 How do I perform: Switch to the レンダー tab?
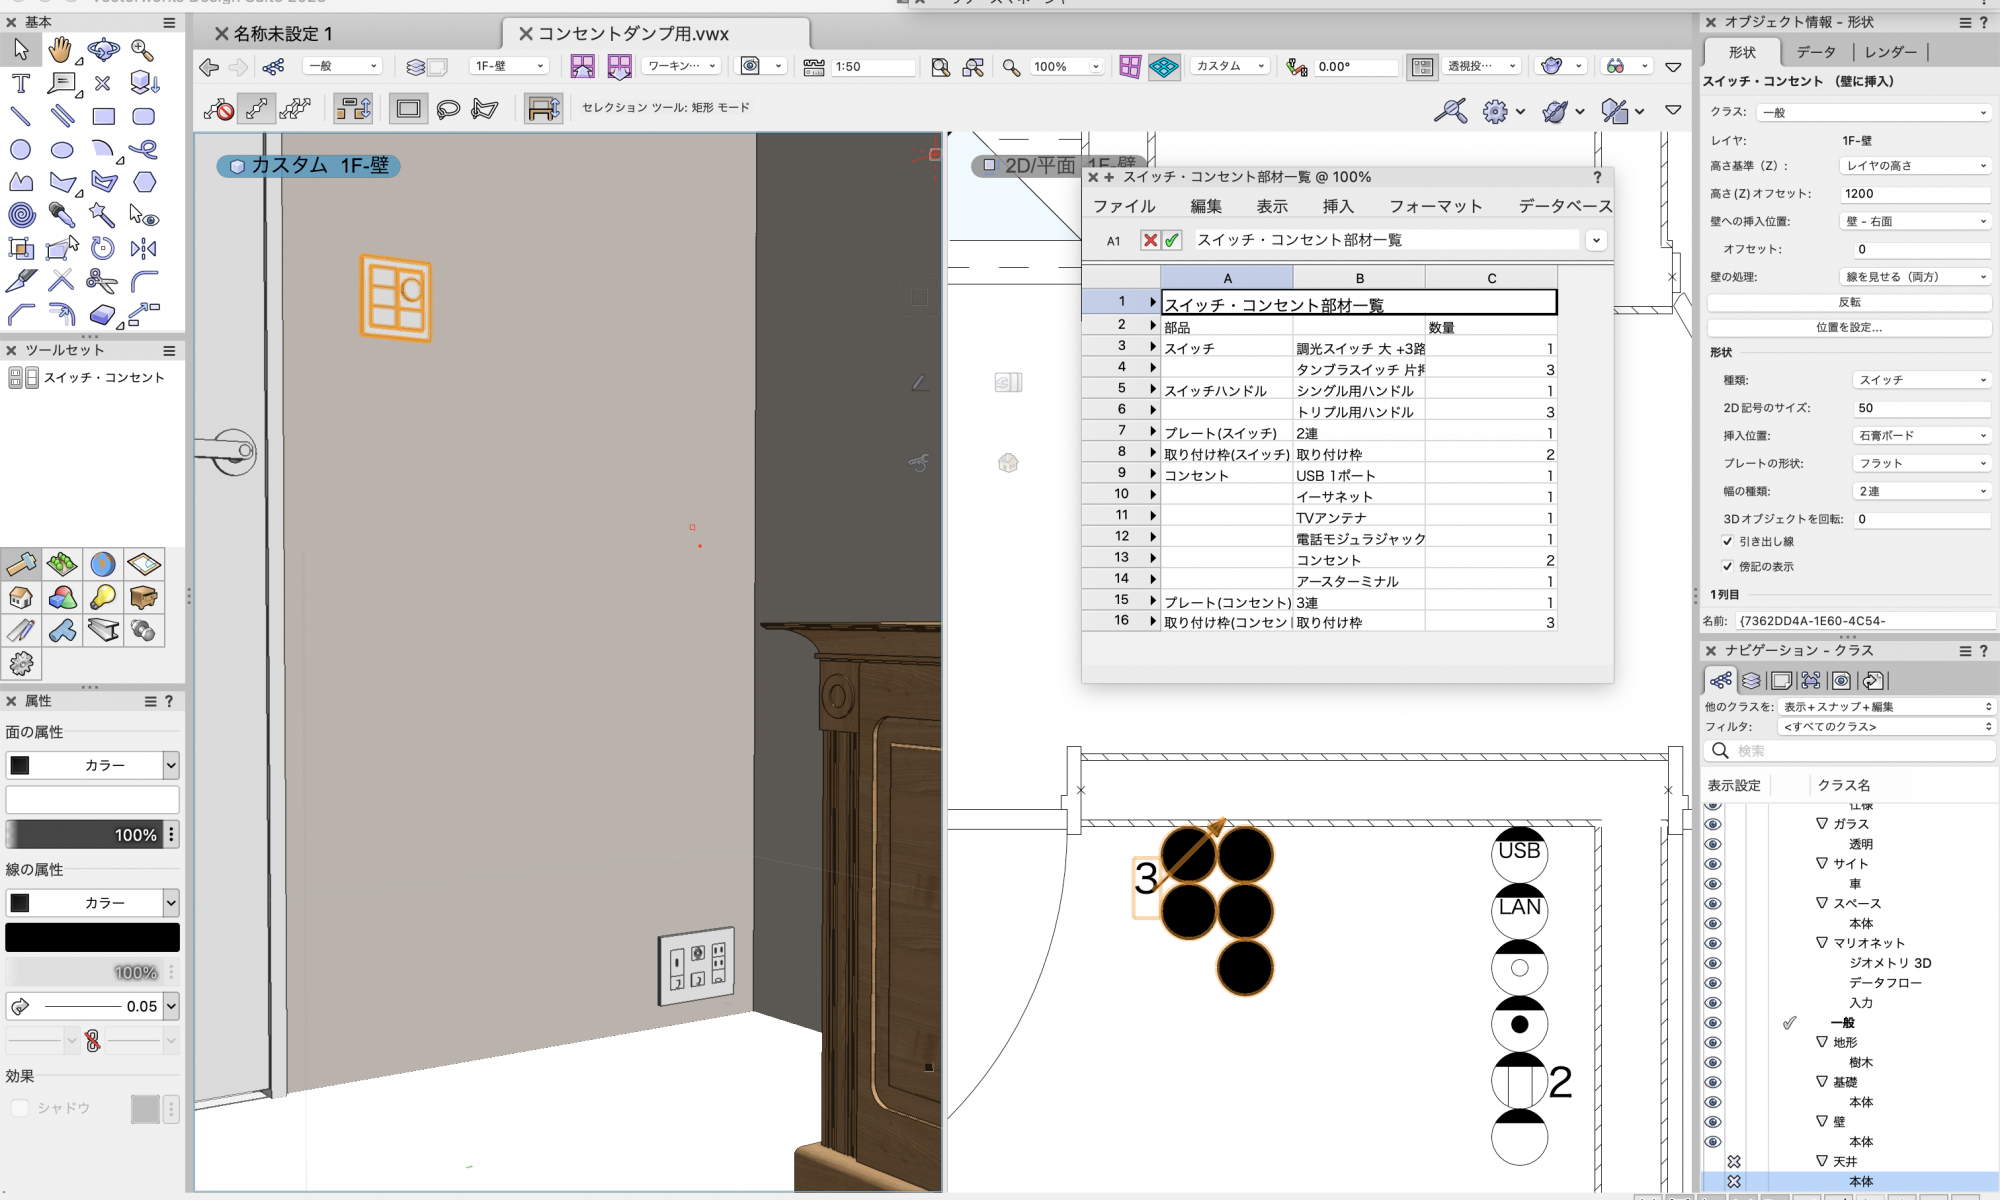(x=1890, y=52)
